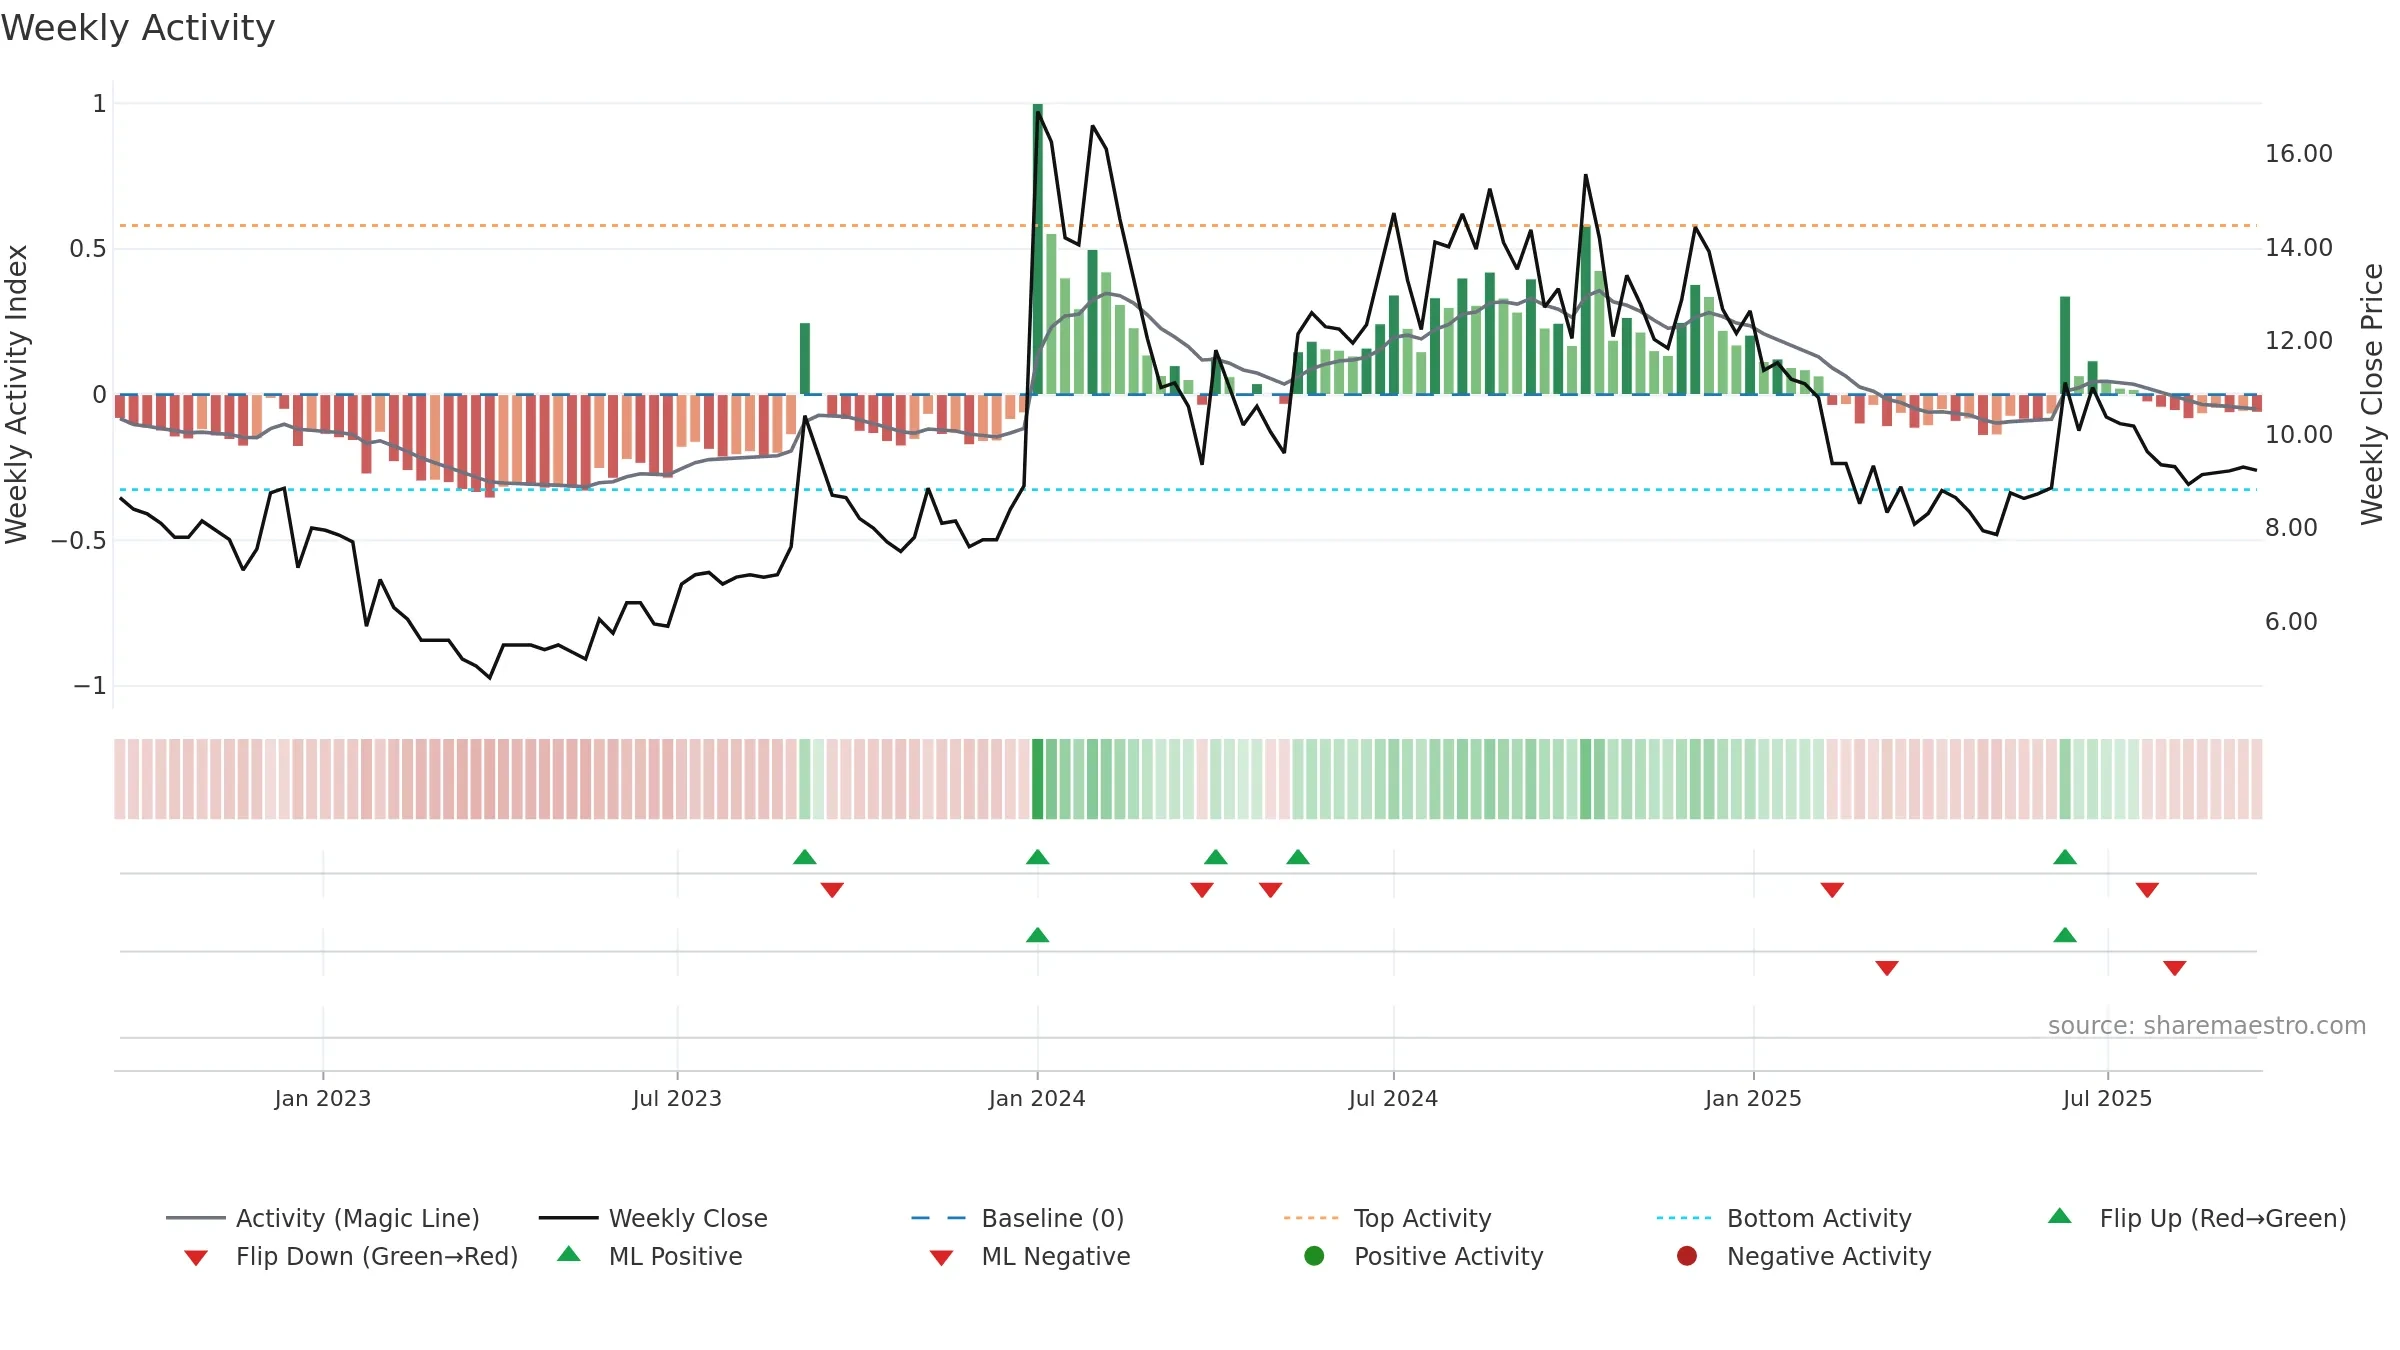Image resolution: width=2400 pixels, height=1350 pixels.
Task: Click the darkest green heatmap cell at Jan 2024
Action: [1038, 779]
